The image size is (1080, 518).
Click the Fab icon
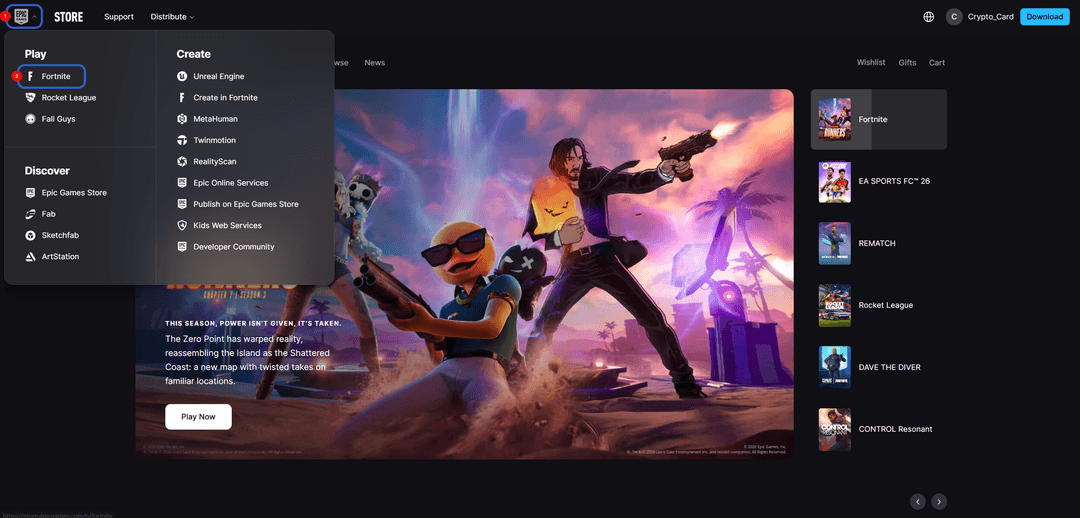[30, 214]
